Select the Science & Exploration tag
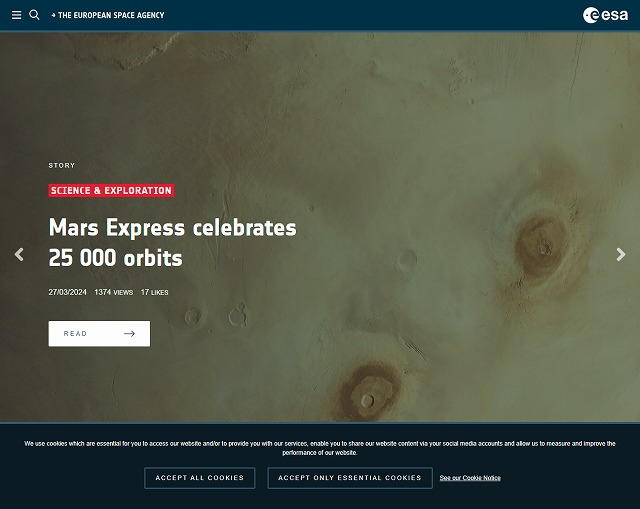The image size is (640, 509). (111, 191)
